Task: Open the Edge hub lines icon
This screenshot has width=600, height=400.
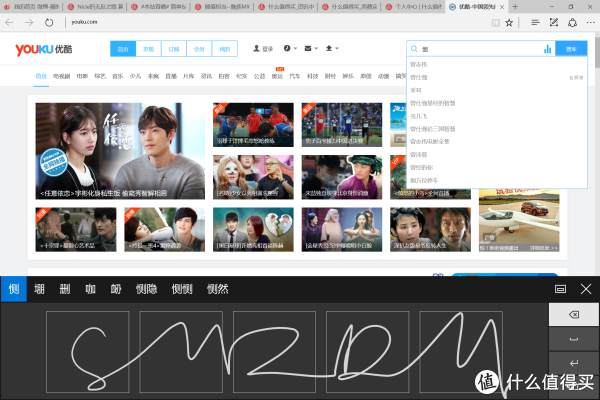Action: point(535,23)
